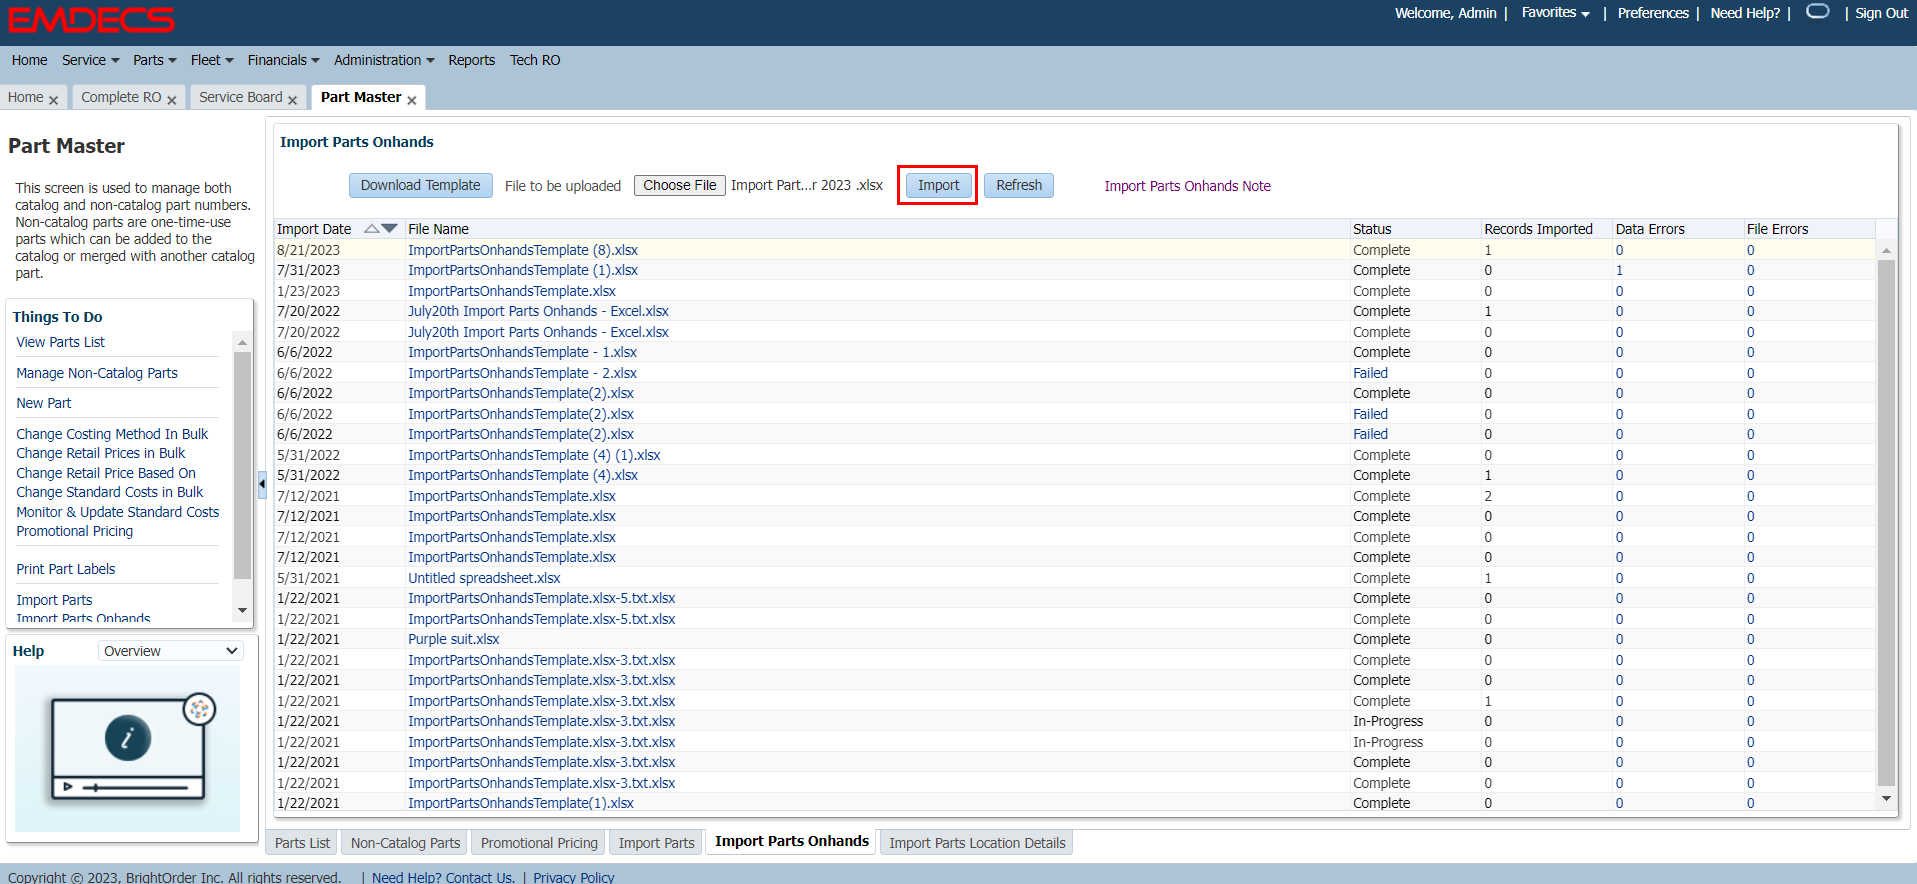Switch to the Promotional Pricing bottom tab
This screenshot has width=1917, height=884.
point(539,843)
